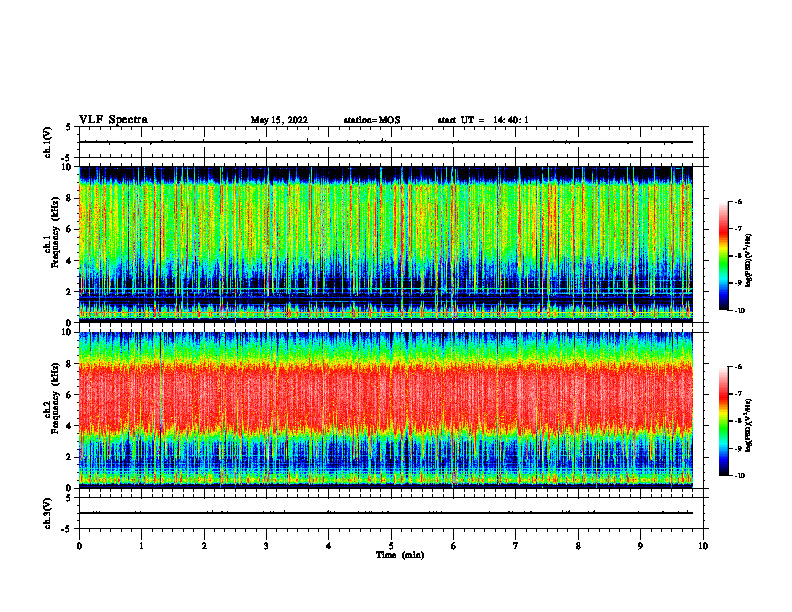Click the ch.1 colorbar '-10' label
792x612 pixels.
coord(739,311)
